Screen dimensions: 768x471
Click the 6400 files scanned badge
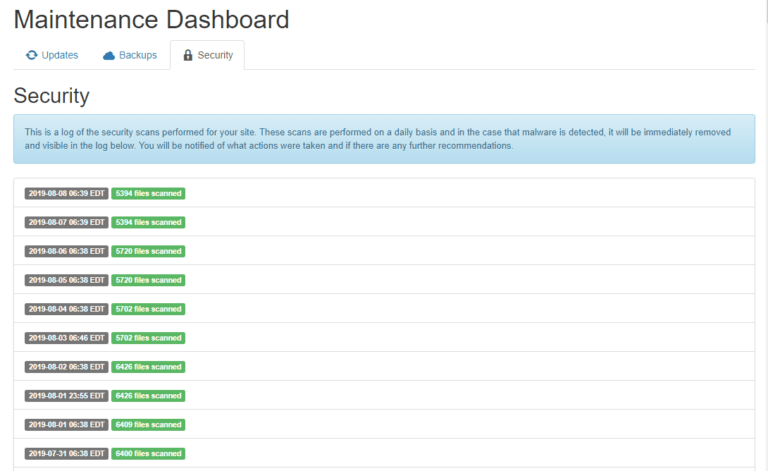148,453
